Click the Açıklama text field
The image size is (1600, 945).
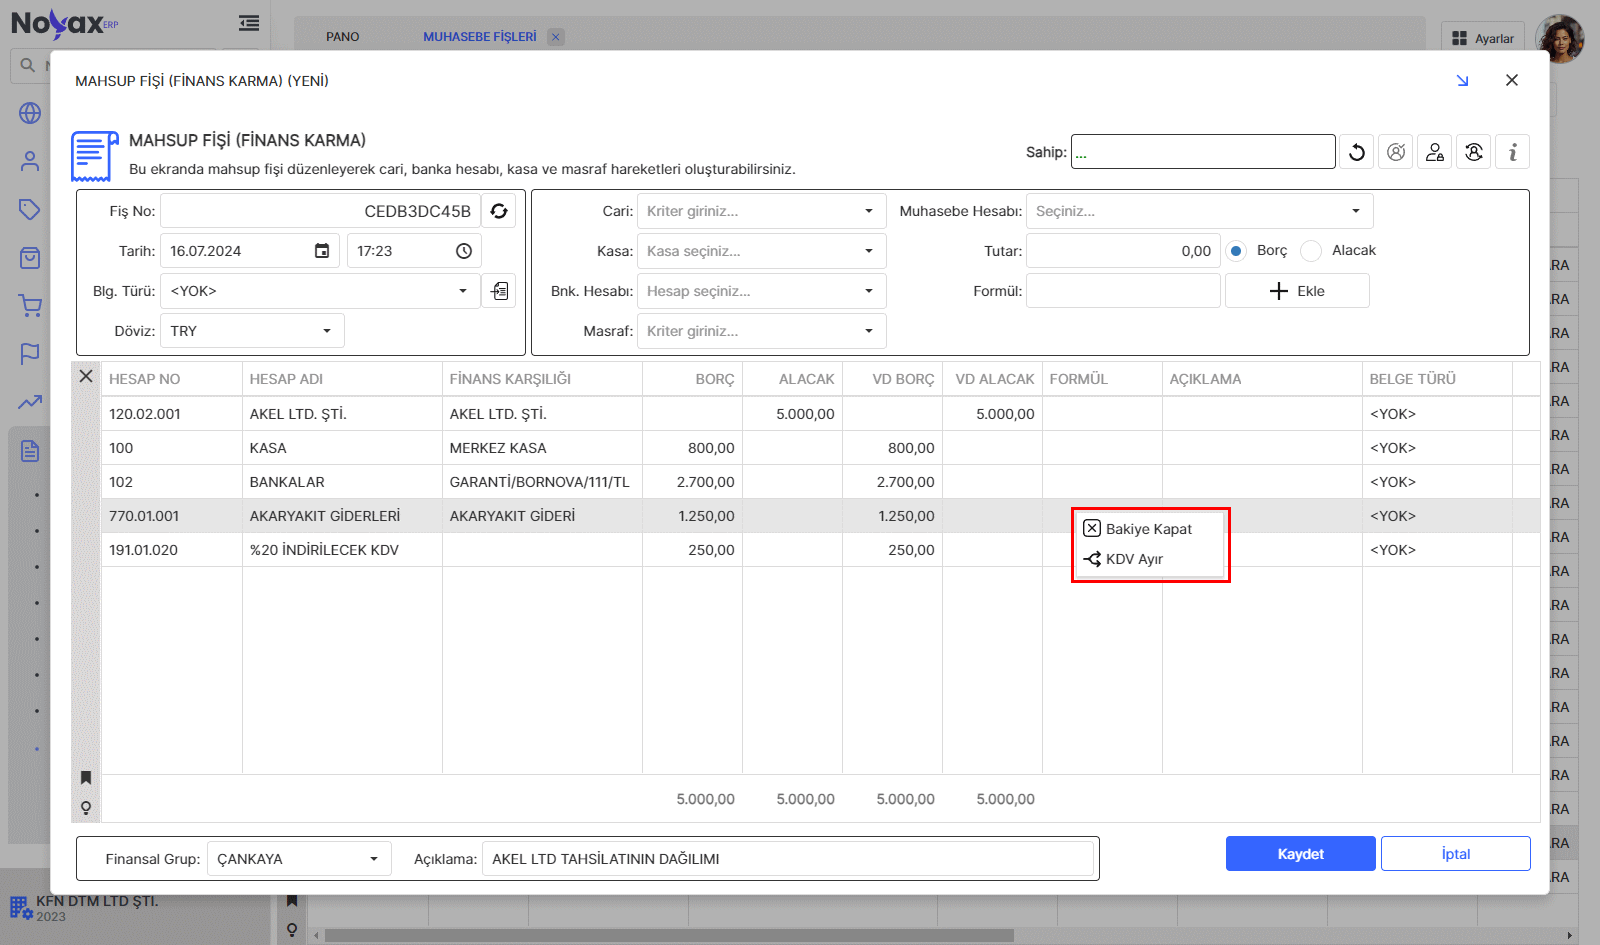pyautogui.click(x=788, y=859)
